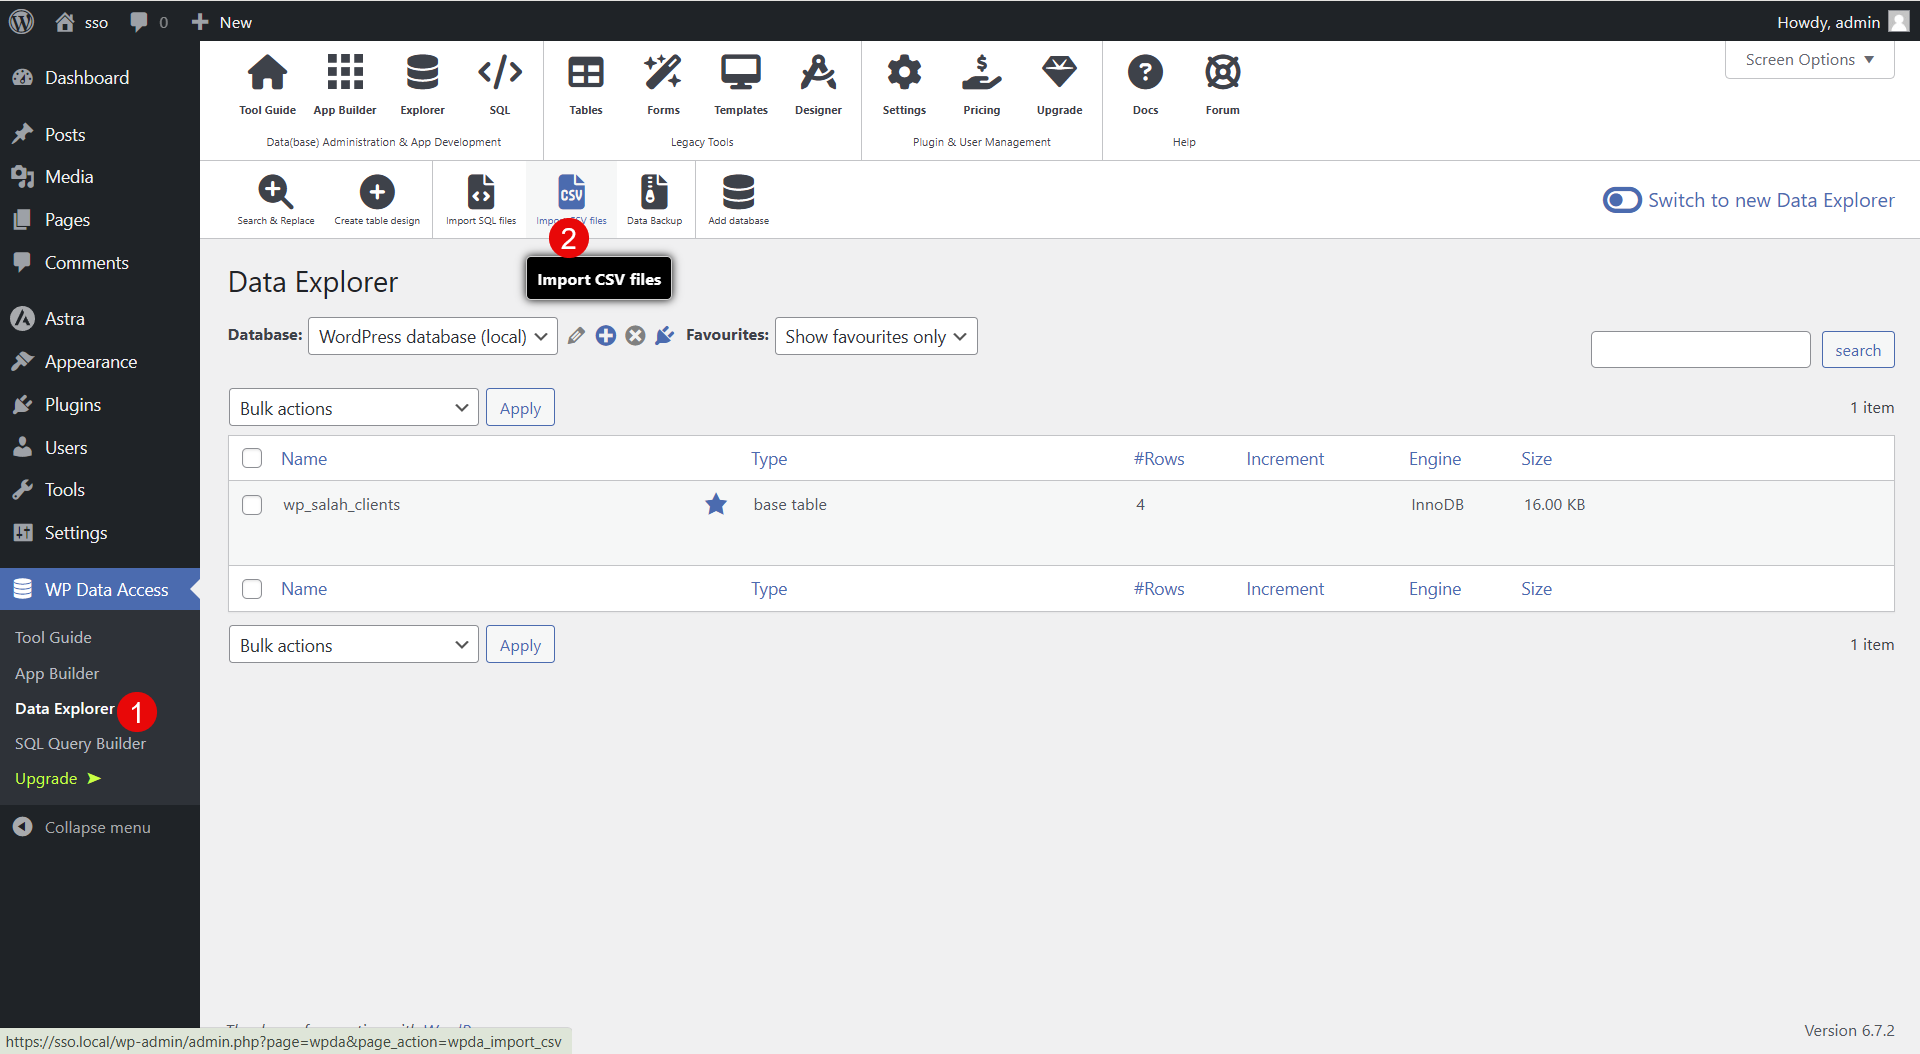Open the wp_salah_clients table link

[341, 505]
